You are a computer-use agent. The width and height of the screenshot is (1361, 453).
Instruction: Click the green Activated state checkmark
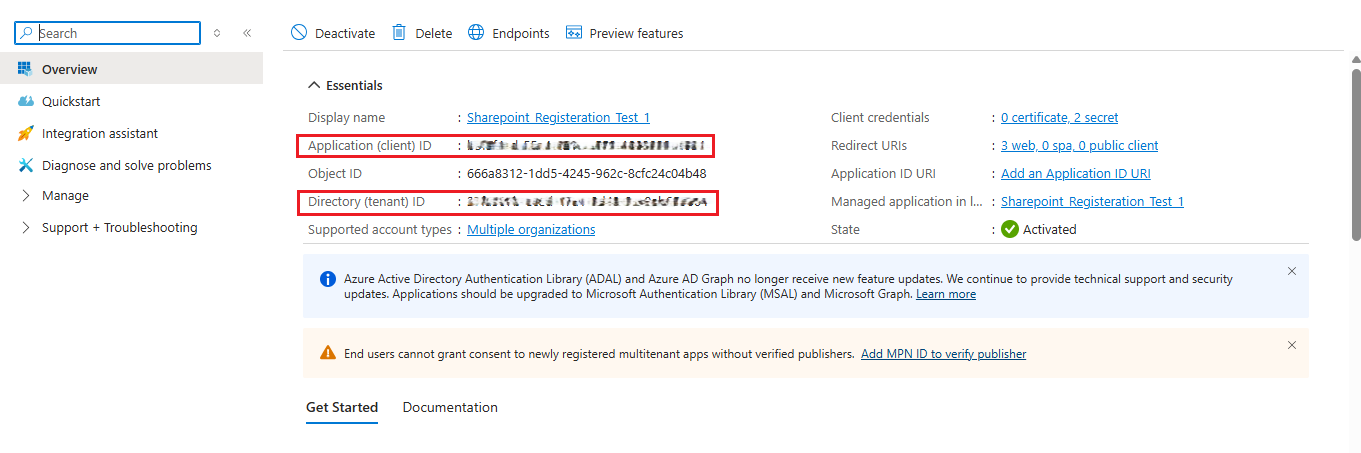1010,229
